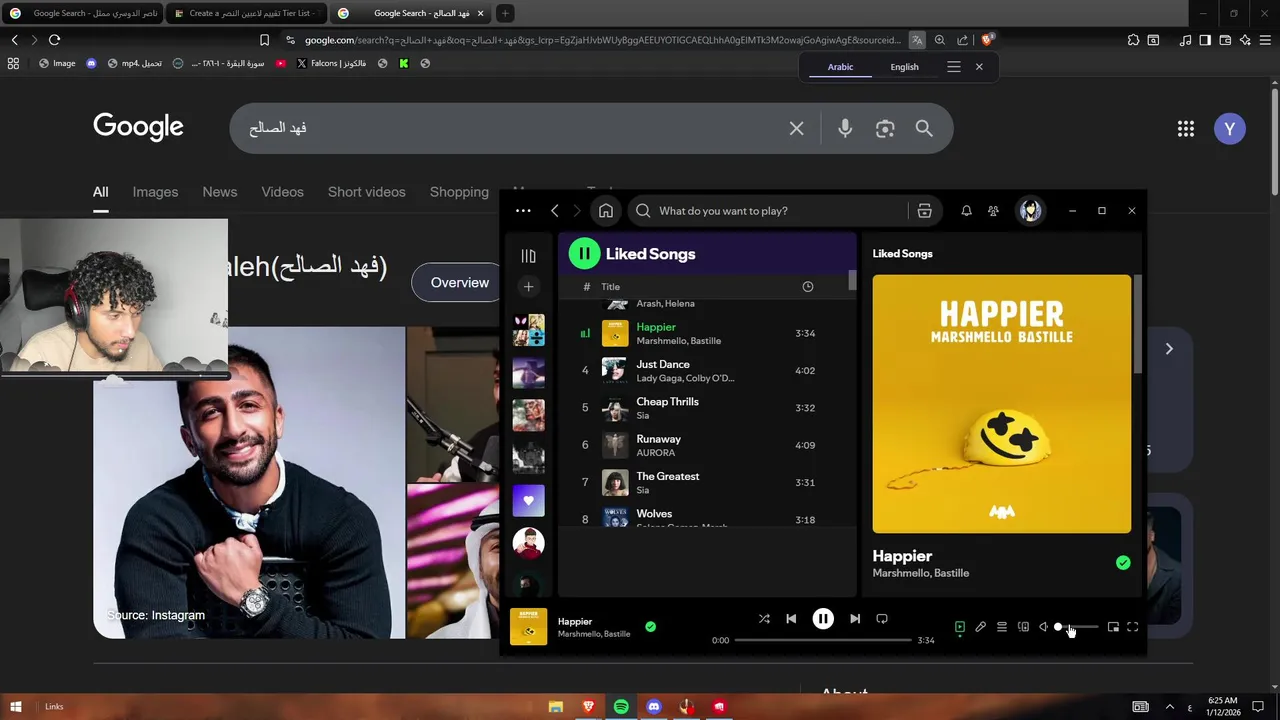1280x720 pixels.
Task: Switch to Google Videos tab
Action: 282,192
